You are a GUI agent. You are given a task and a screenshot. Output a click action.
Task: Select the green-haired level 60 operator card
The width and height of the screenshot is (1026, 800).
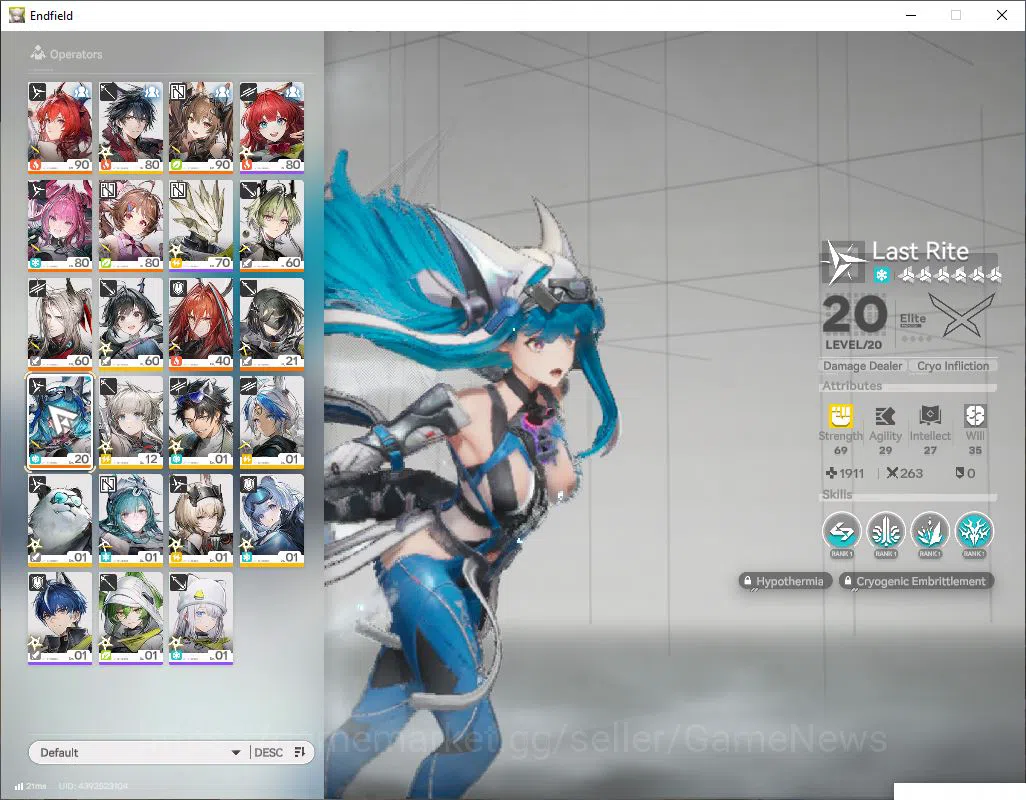(272, 226)
